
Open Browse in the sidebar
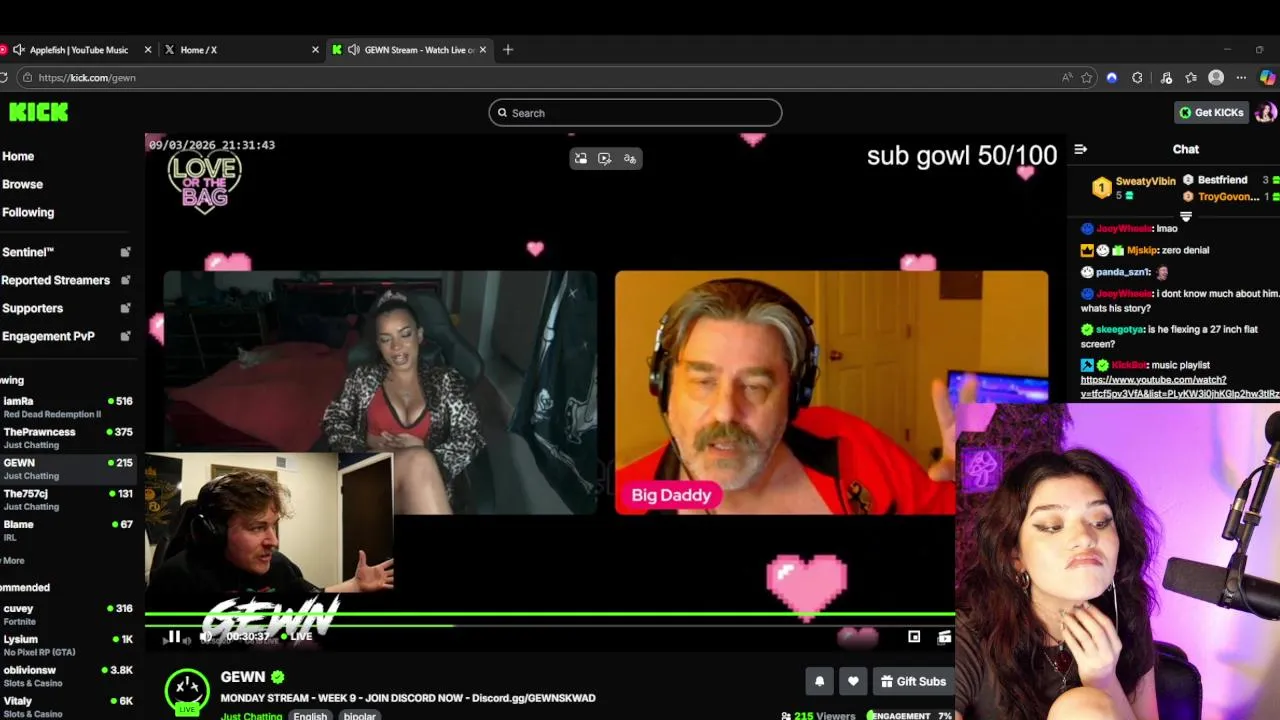pos(22,184)
